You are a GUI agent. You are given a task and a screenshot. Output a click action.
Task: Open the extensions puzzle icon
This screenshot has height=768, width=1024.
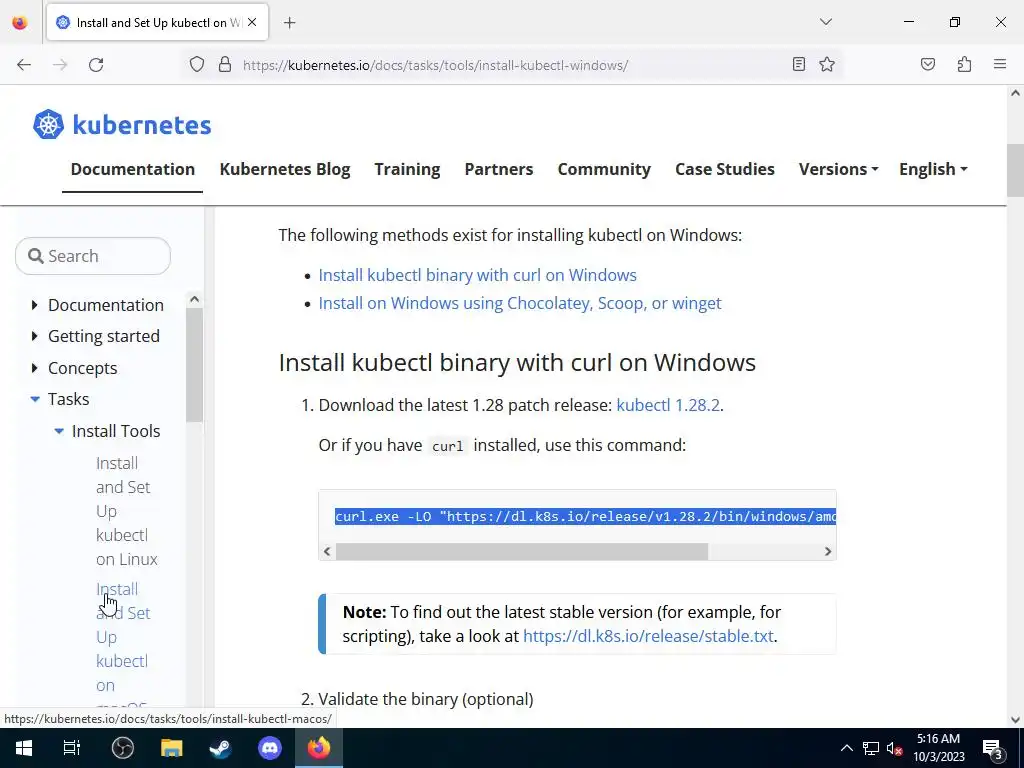(964, 64)
